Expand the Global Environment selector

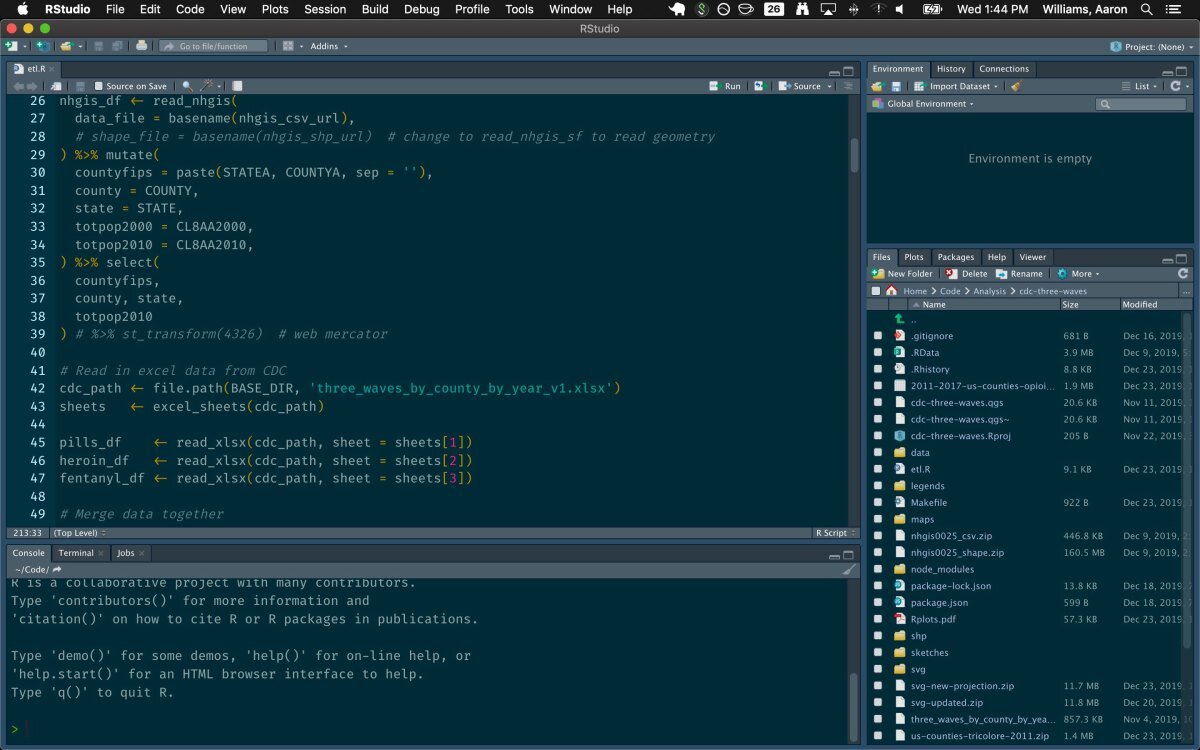(x=921, y=104)
